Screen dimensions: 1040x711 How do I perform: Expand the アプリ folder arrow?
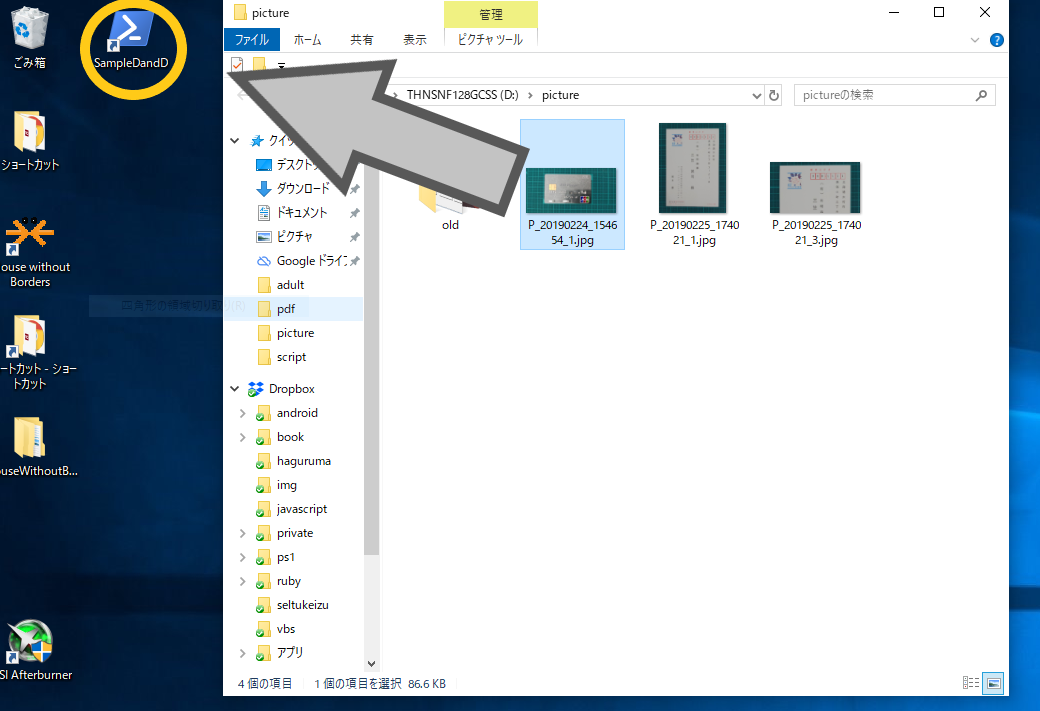pos(243,653)
